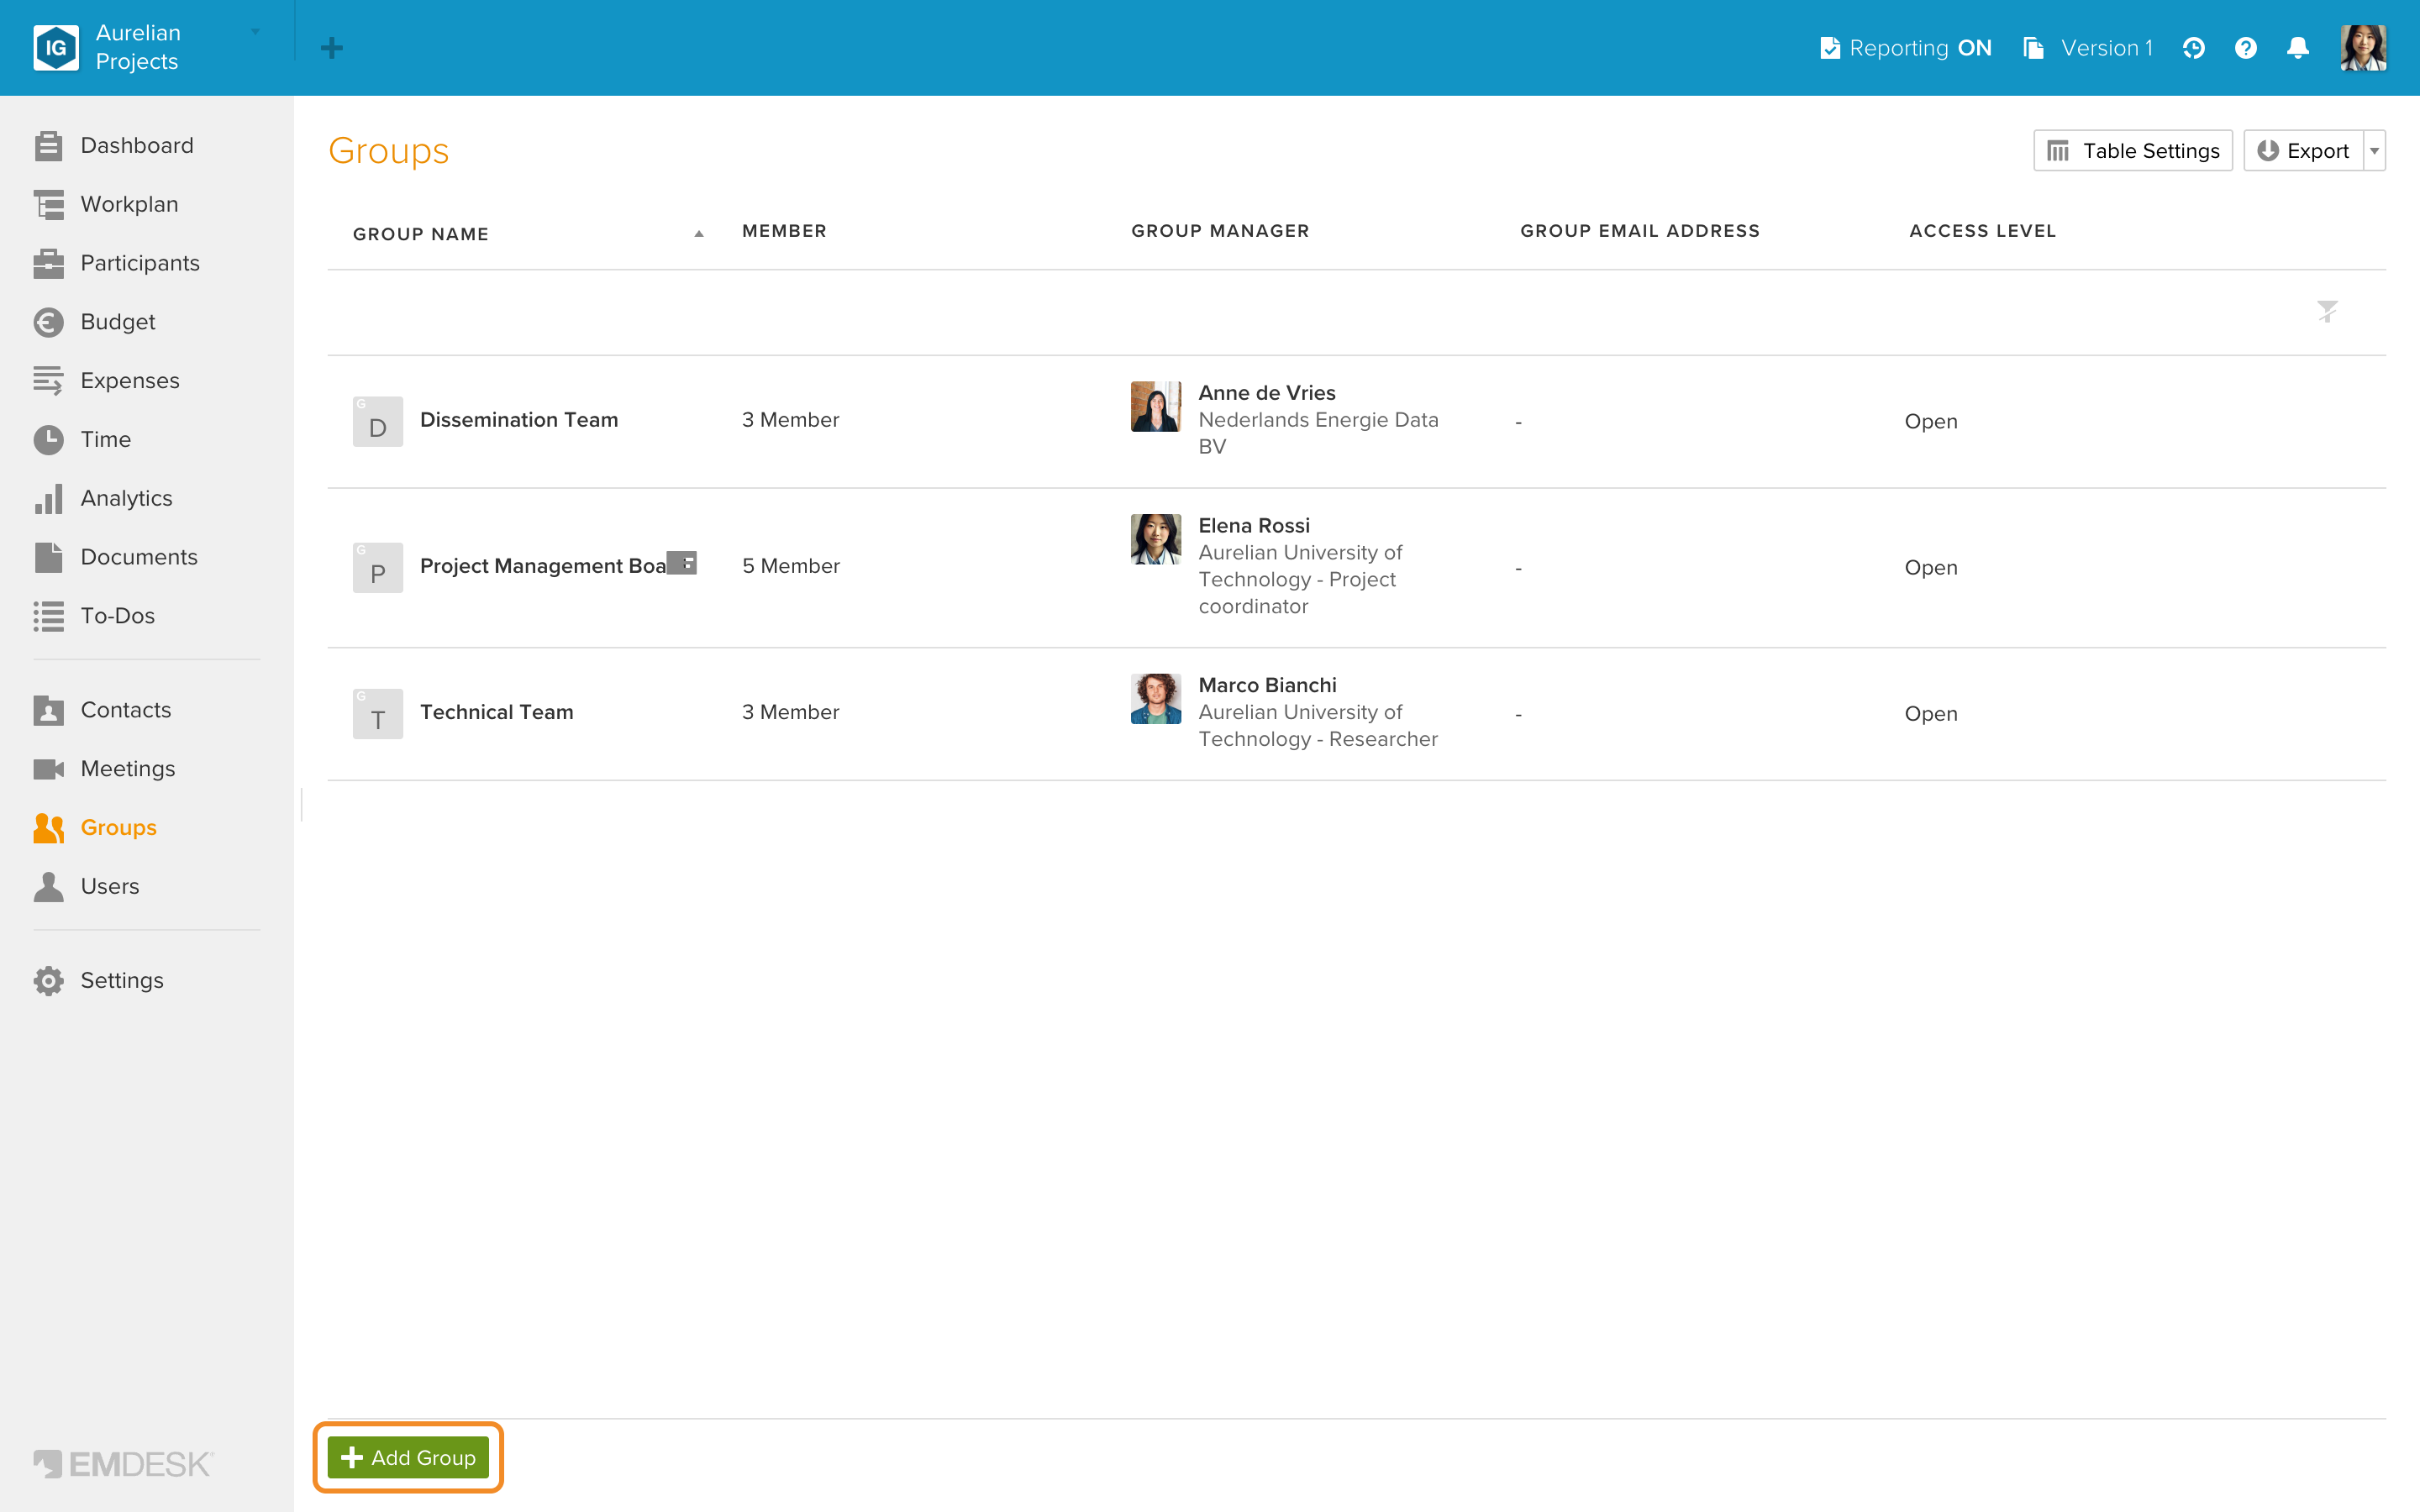
Task: Open the Version 1 selector
Action: point(2087,48)
